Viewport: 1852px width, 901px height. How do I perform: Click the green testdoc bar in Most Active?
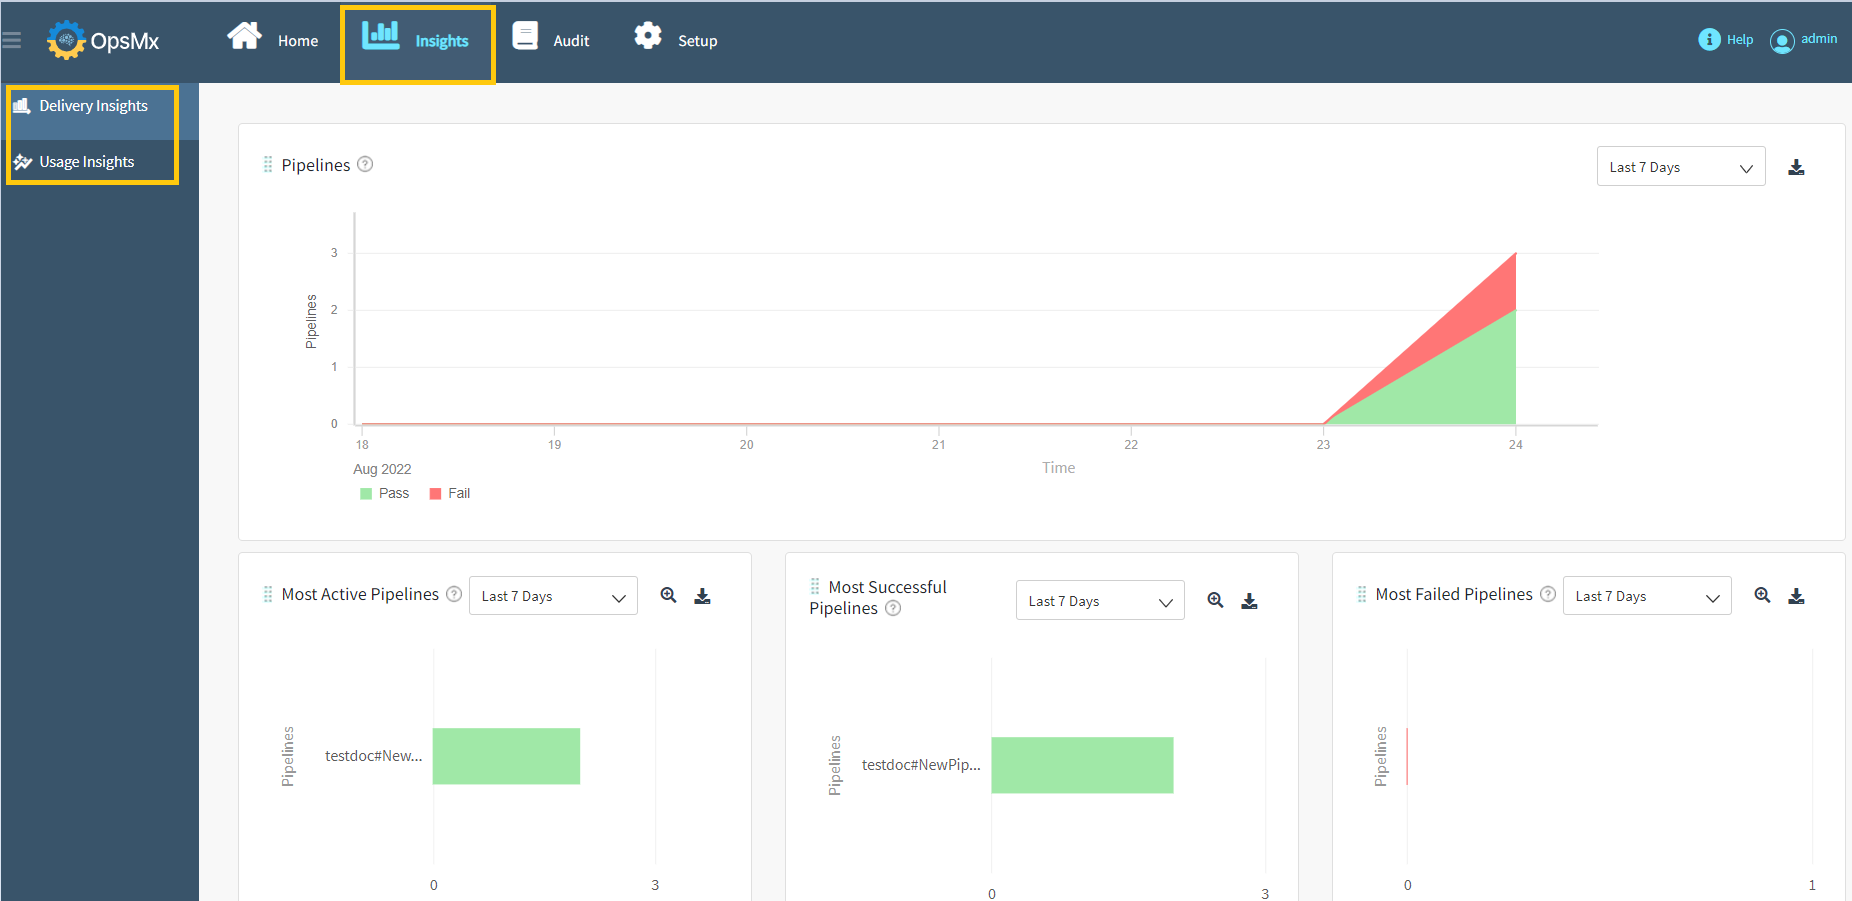506,756
